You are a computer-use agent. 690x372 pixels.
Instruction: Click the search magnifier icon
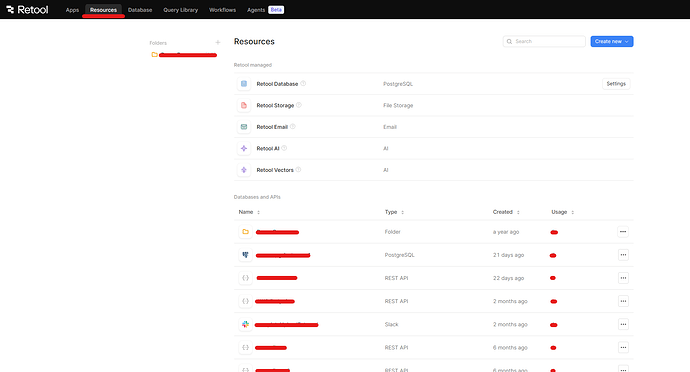[509, 41]
